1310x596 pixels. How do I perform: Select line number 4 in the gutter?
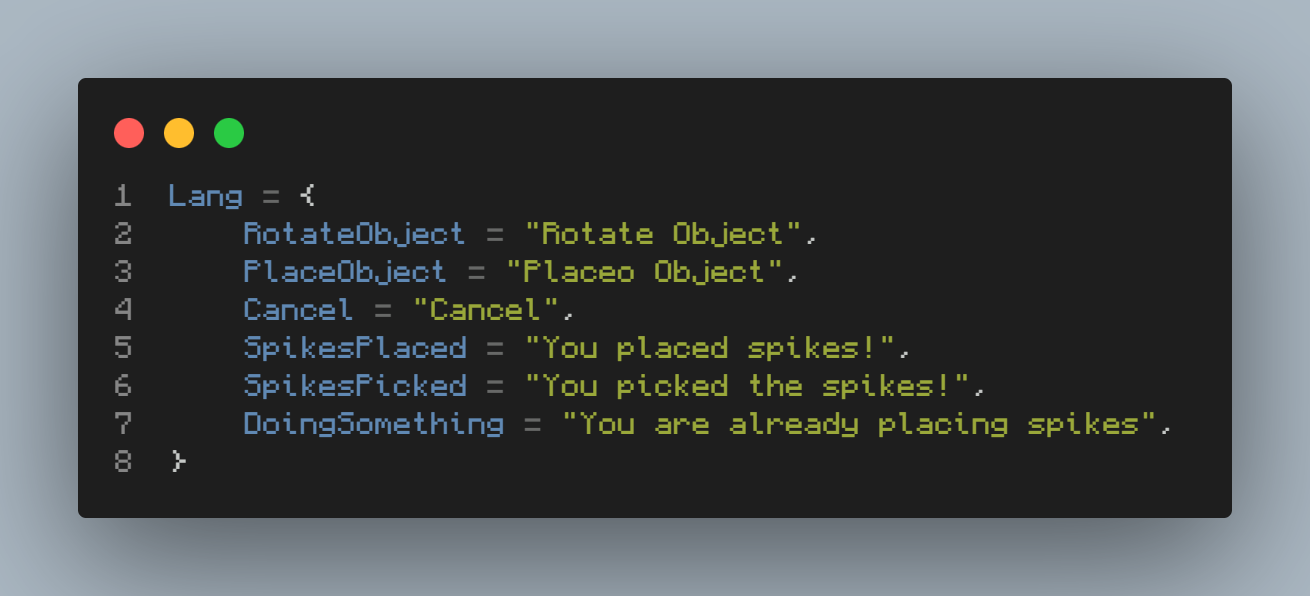[x=123, y=309]
